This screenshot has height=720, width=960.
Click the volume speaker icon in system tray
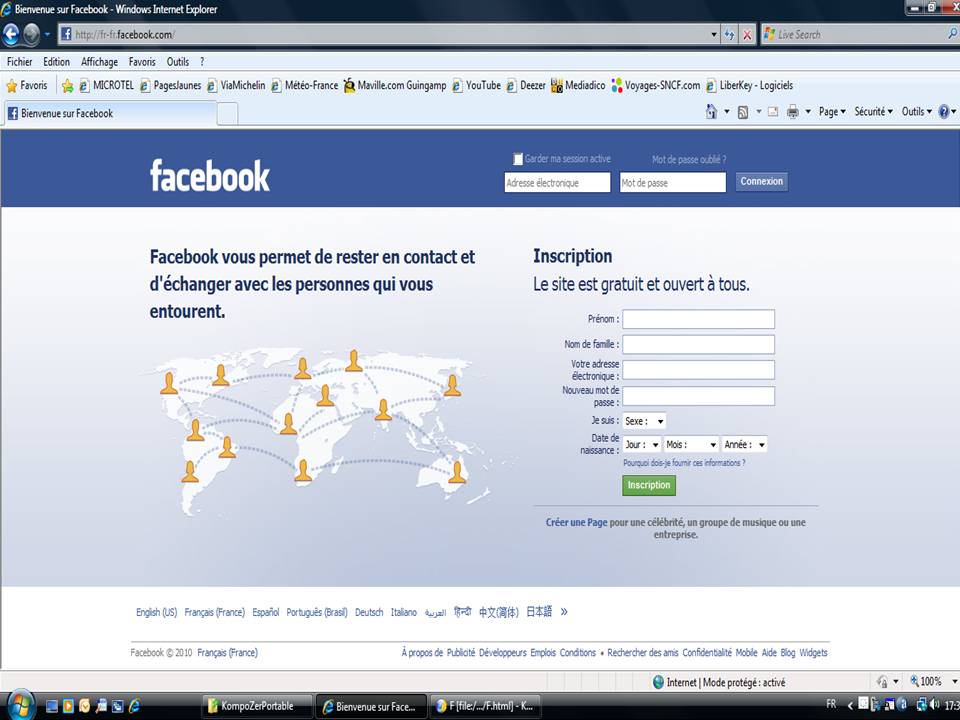(936, 705)
